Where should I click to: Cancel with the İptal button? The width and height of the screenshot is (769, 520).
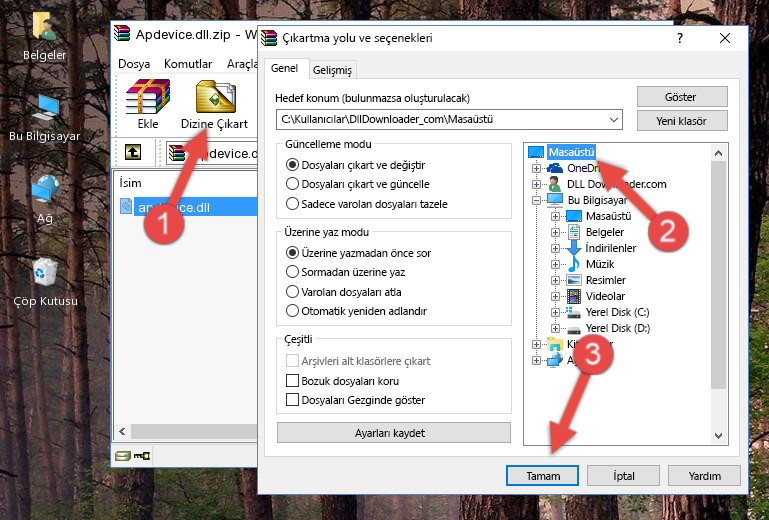click(x=623, y=476)
